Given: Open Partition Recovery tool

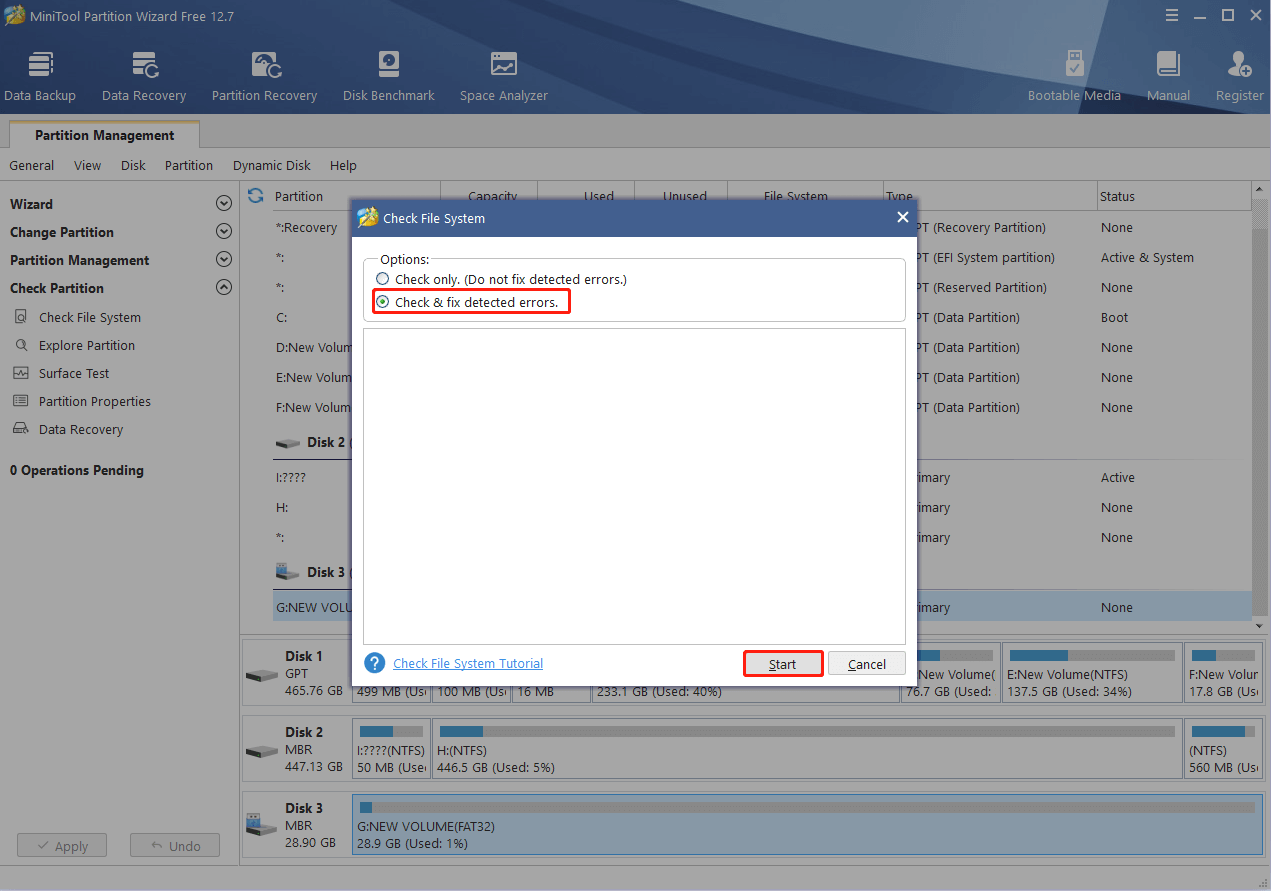Looking at the screenshot, I should (x=264, y=77).
